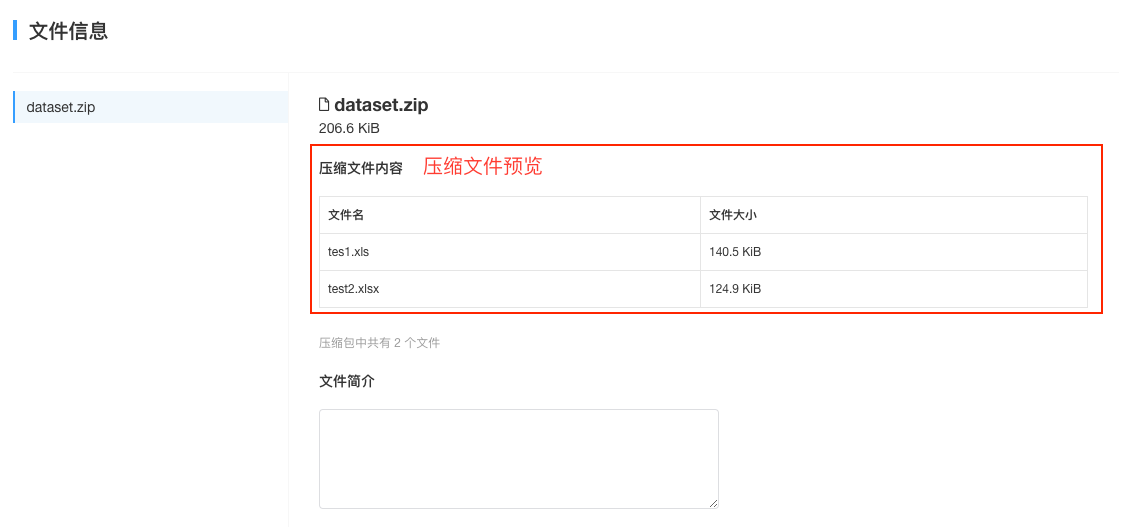Click the textarea resize handle corner
Screen dimensions: 1133x531
(x=714, y=504)
